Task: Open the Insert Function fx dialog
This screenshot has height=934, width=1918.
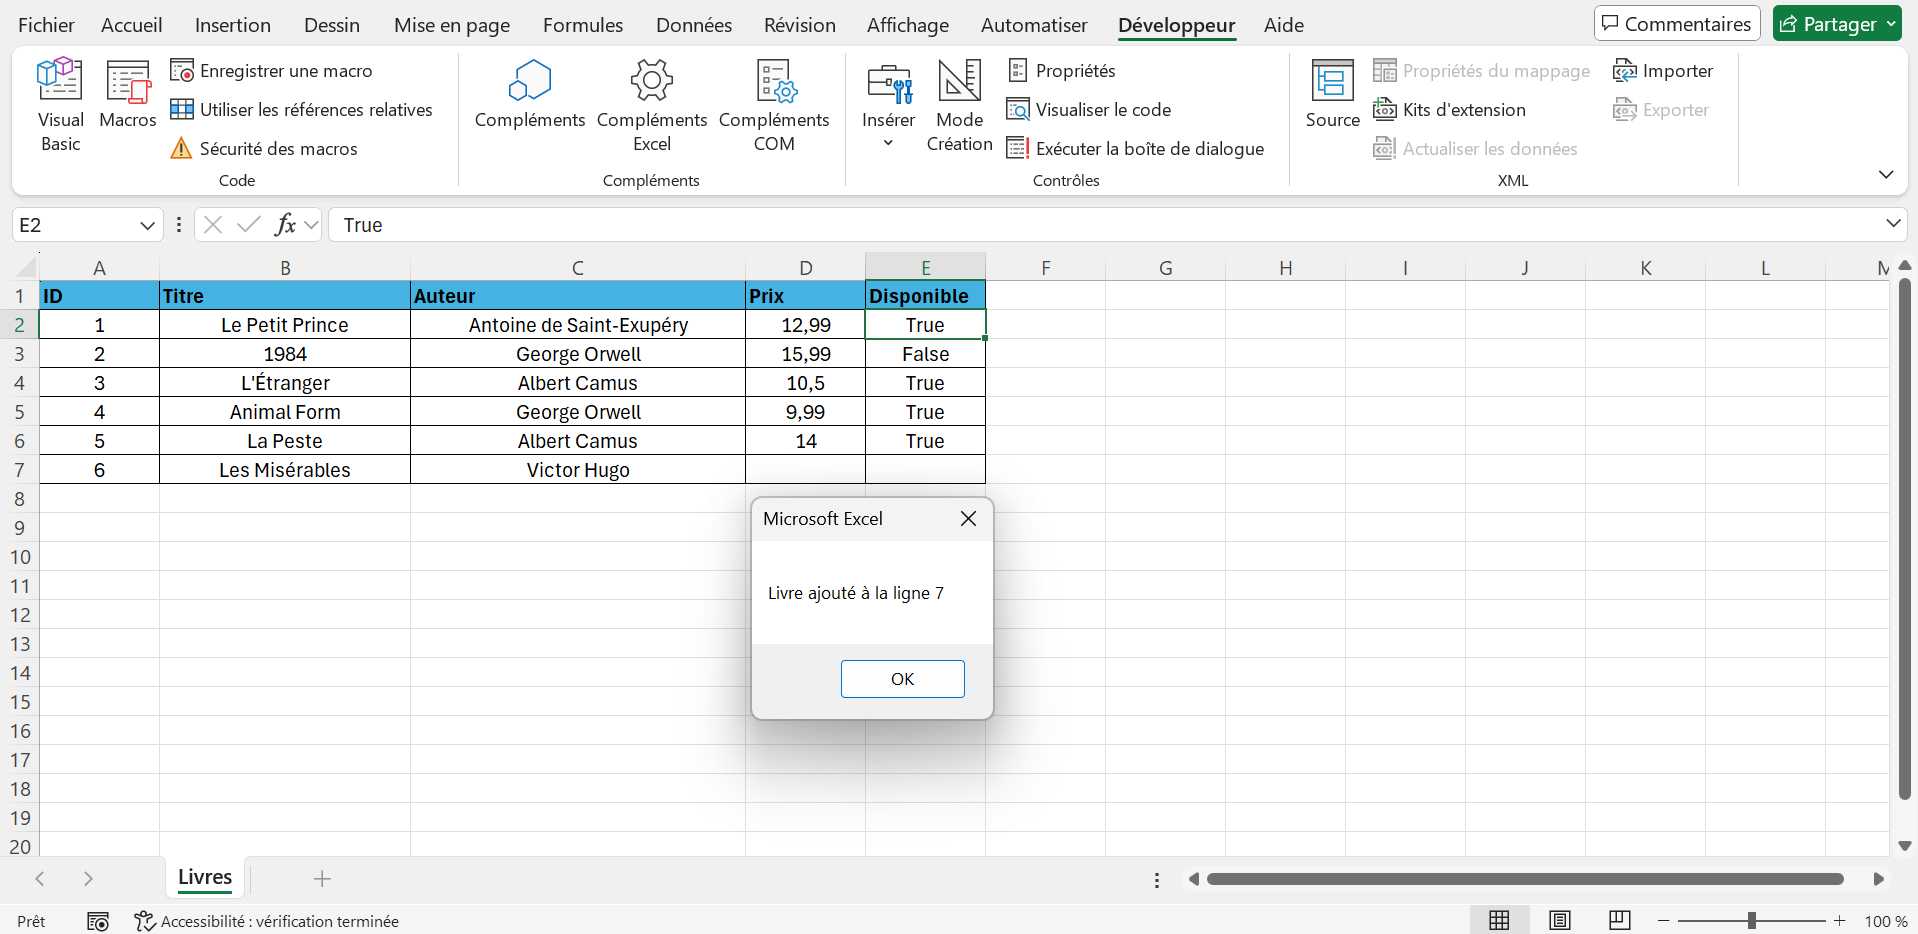Action: 286,225
